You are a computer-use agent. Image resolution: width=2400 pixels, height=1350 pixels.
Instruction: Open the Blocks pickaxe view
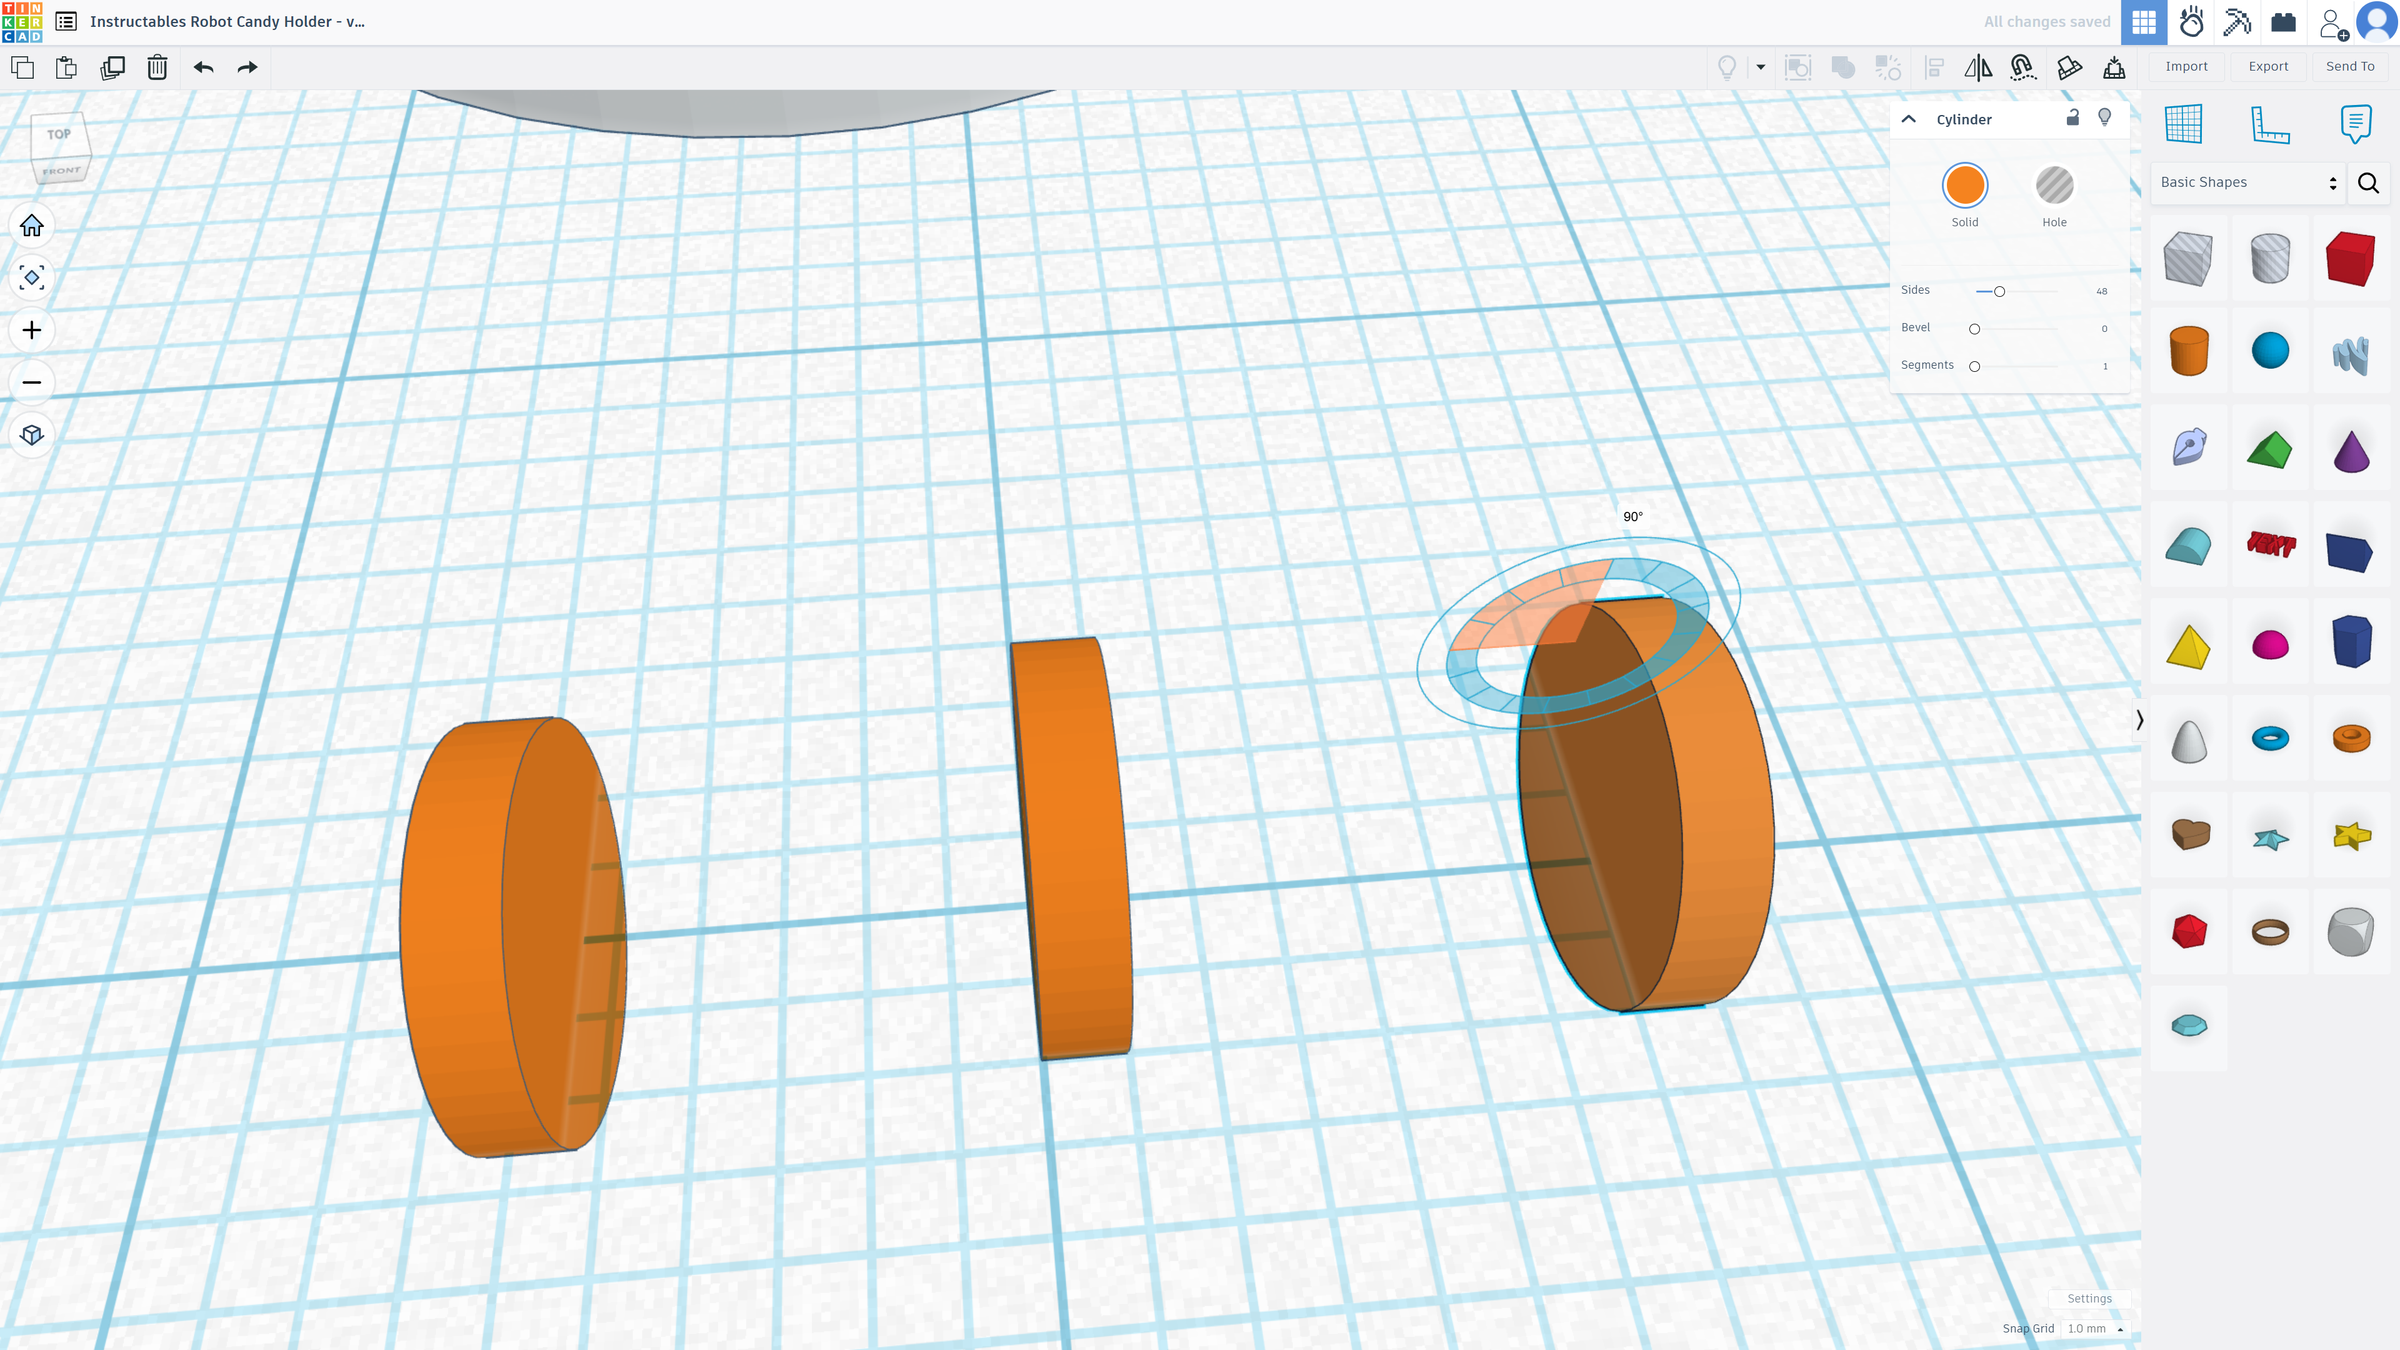coord(2237,22)
